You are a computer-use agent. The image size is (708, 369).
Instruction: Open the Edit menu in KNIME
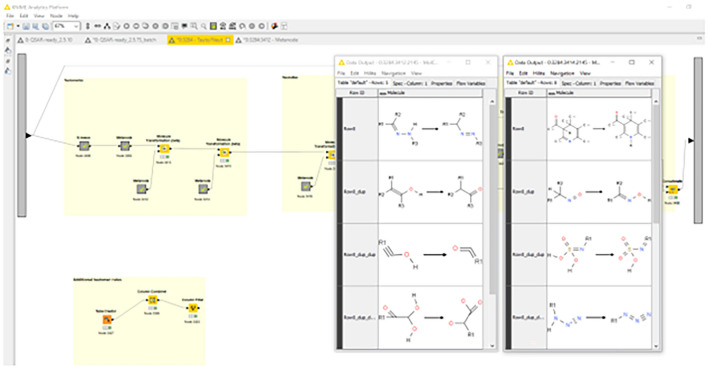[x=24, y=16]
